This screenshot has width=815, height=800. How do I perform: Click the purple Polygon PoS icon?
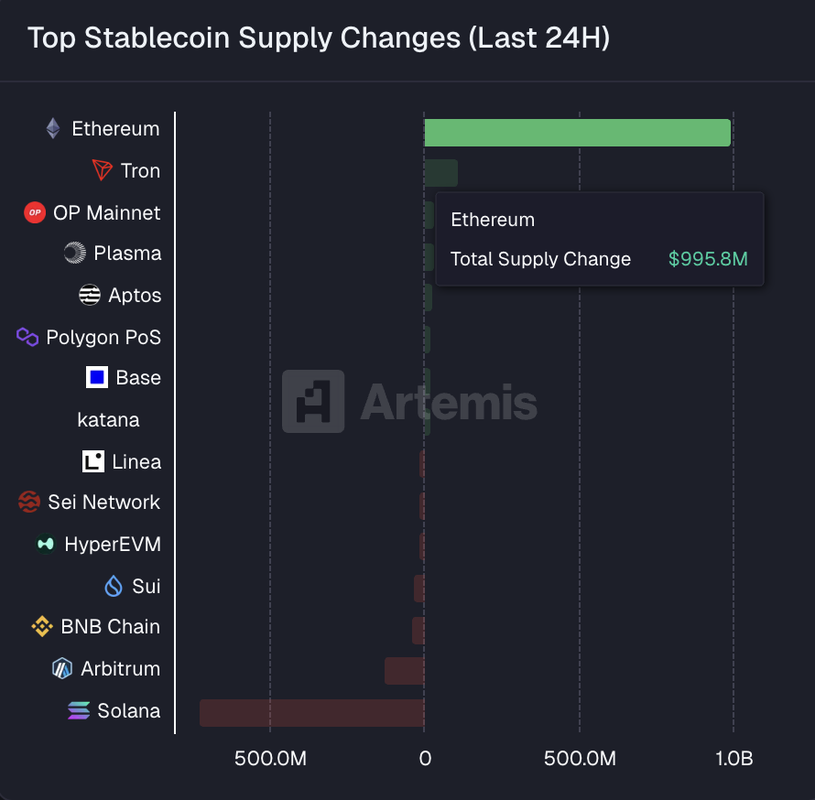(28, 337)
